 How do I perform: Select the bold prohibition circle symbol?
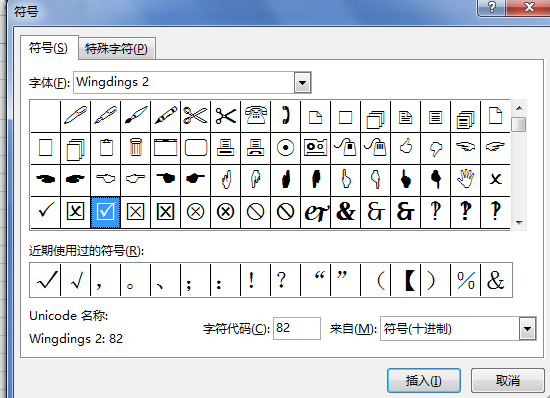[x=286, y=212]
